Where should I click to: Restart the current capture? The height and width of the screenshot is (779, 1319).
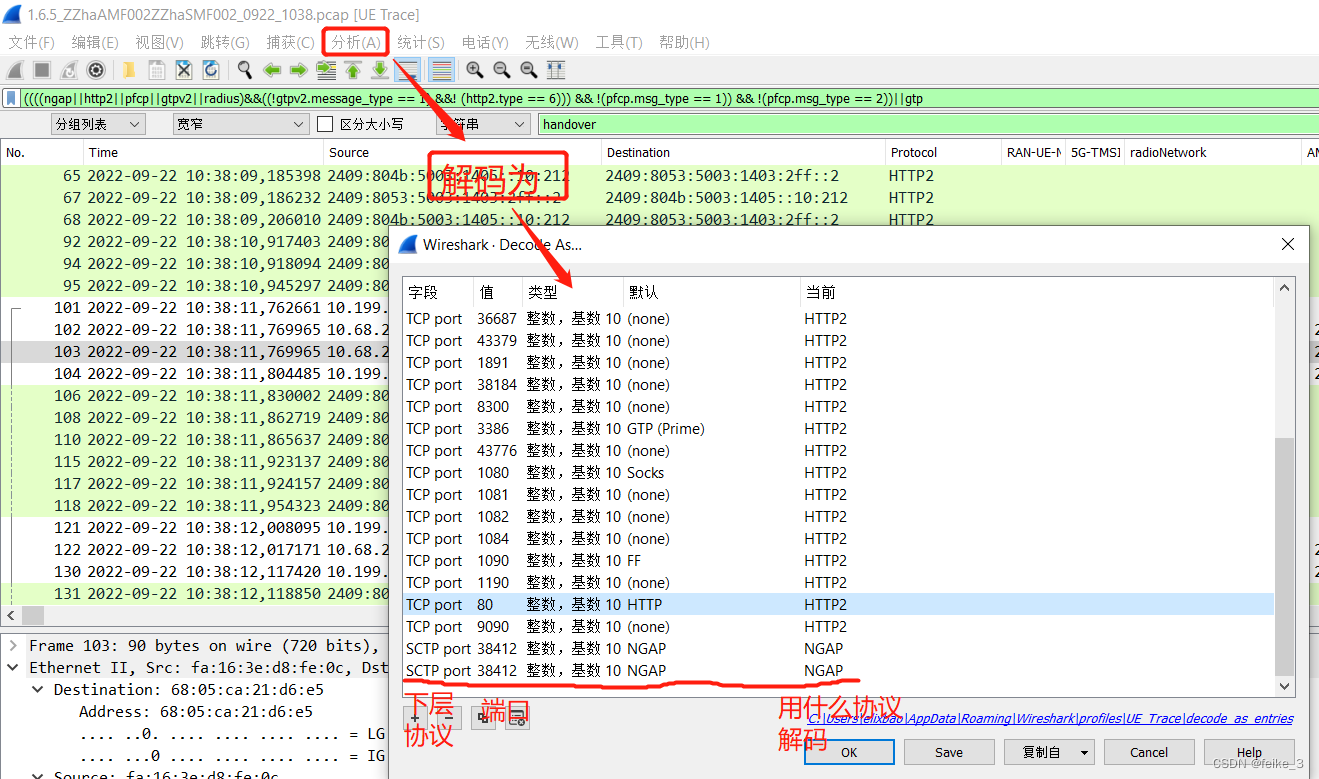tap(69, 70)
